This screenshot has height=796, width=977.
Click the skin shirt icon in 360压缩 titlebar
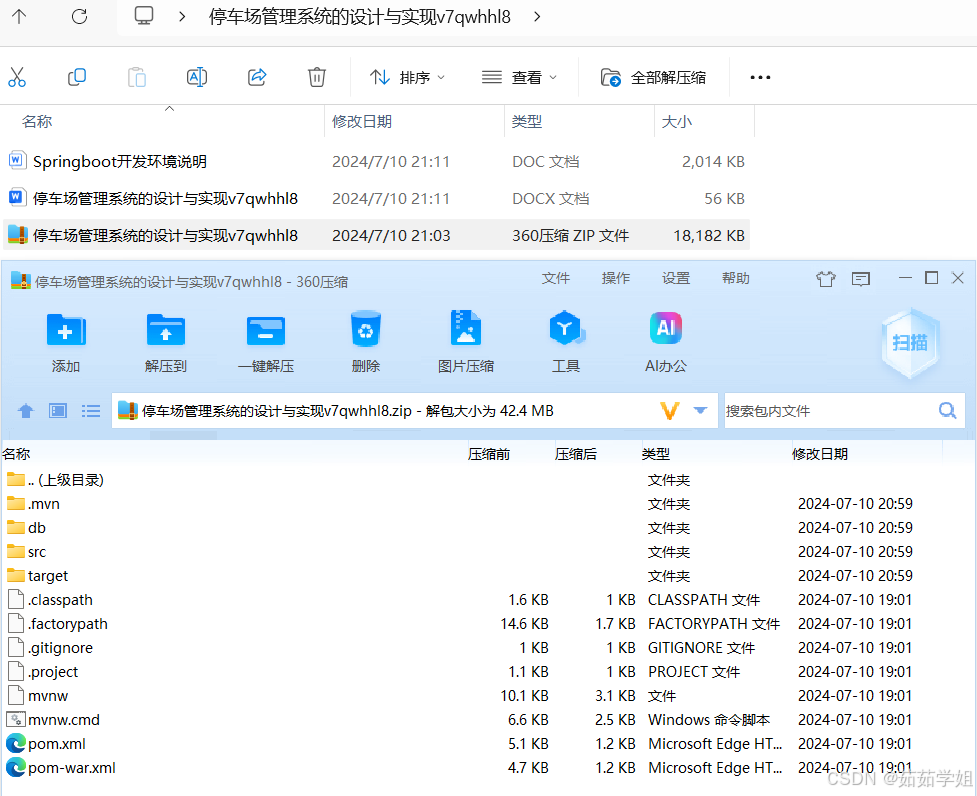pos(826,279)
